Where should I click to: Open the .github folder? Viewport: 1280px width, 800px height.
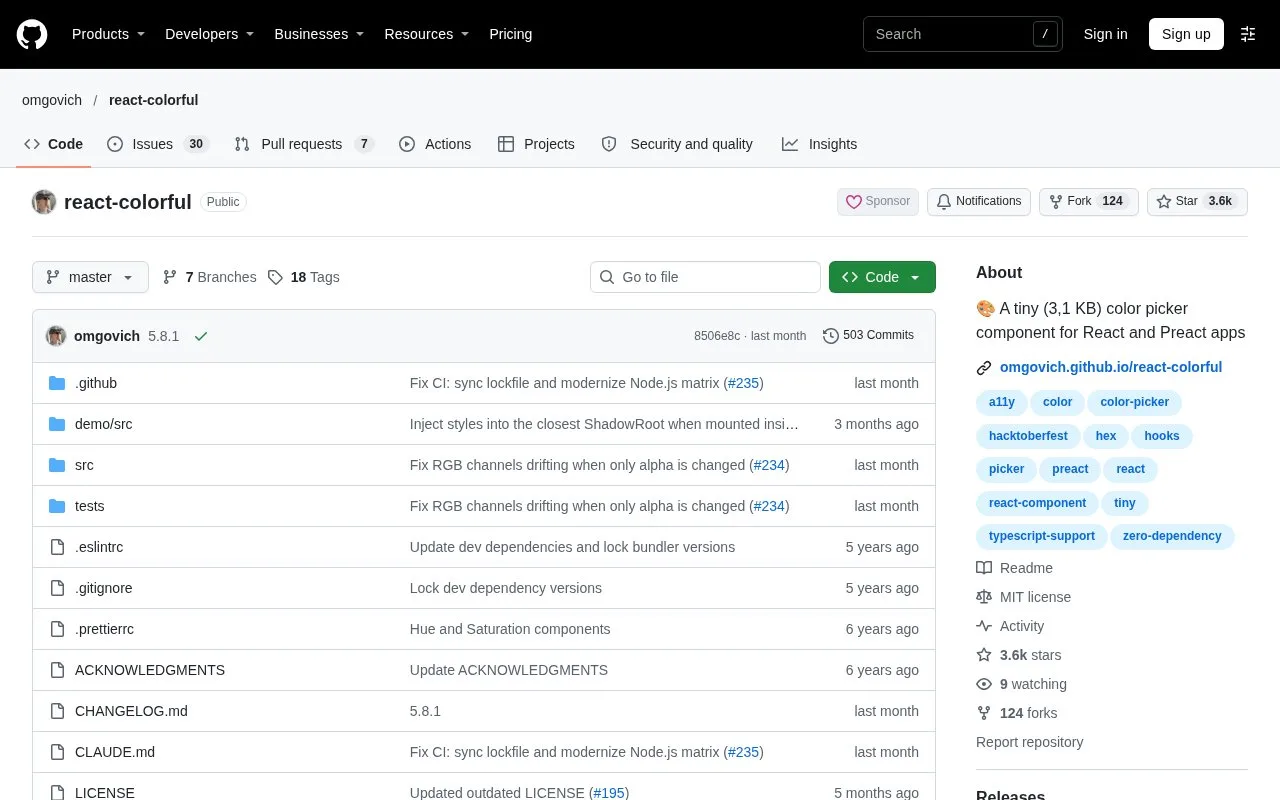point(96,383)
